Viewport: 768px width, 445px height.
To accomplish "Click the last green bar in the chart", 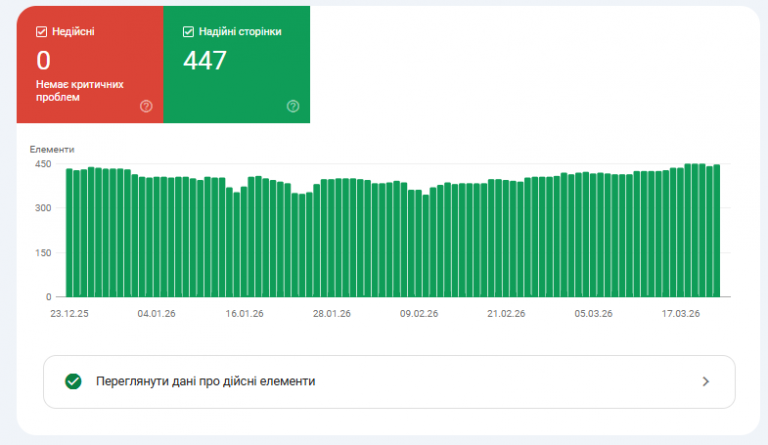I will pos(717,231).
